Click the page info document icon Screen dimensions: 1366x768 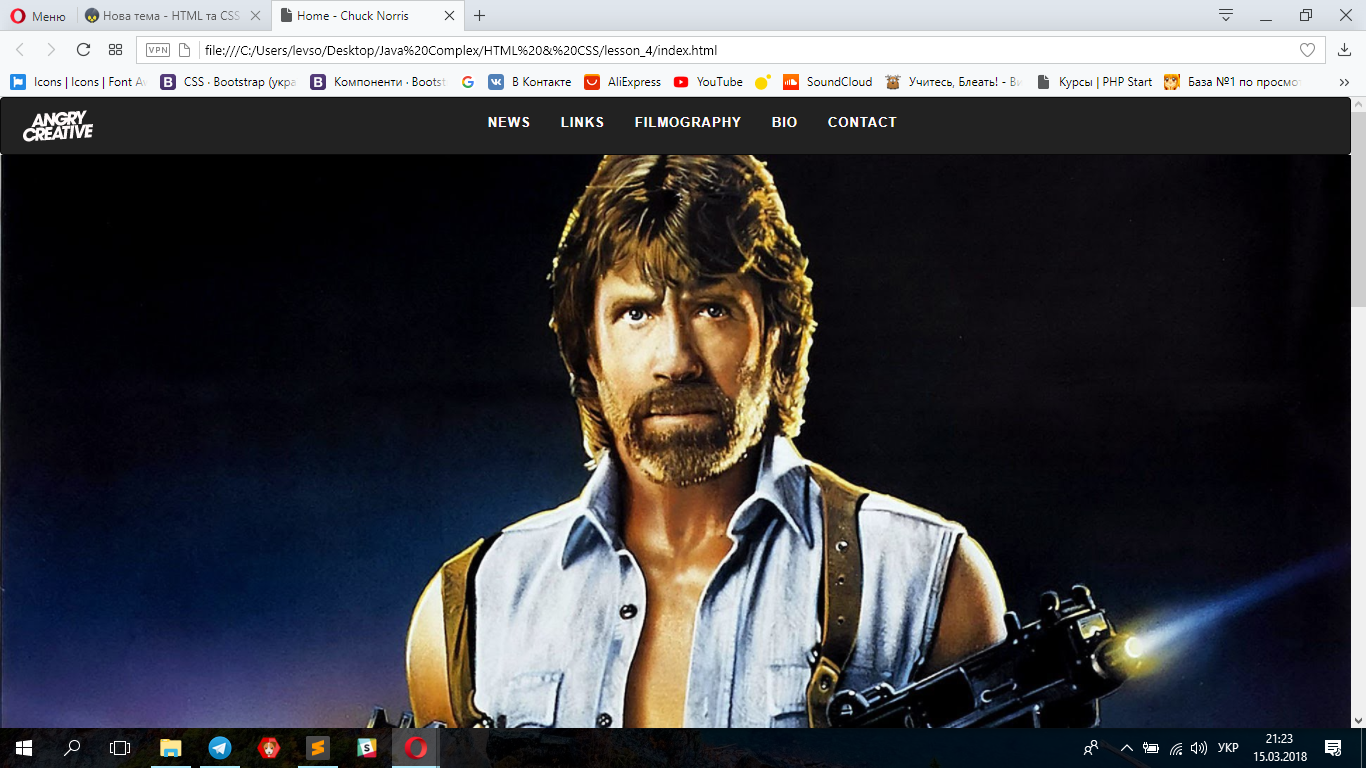click(184, 50)
